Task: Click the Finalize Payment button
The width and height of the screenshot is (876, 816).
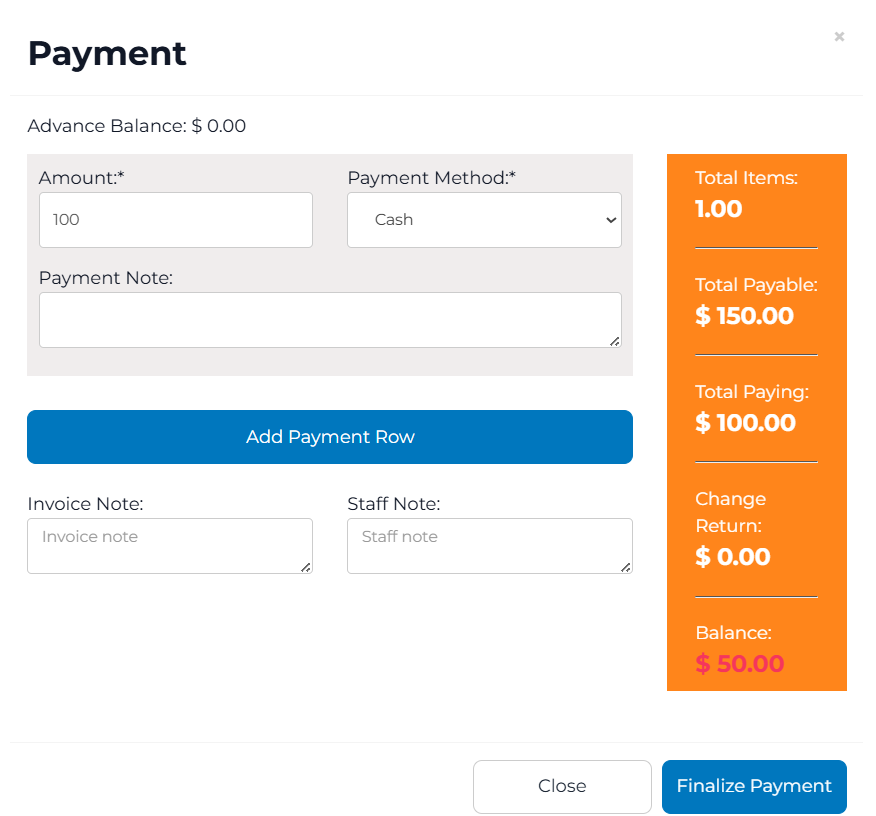Action: [754, 786]
